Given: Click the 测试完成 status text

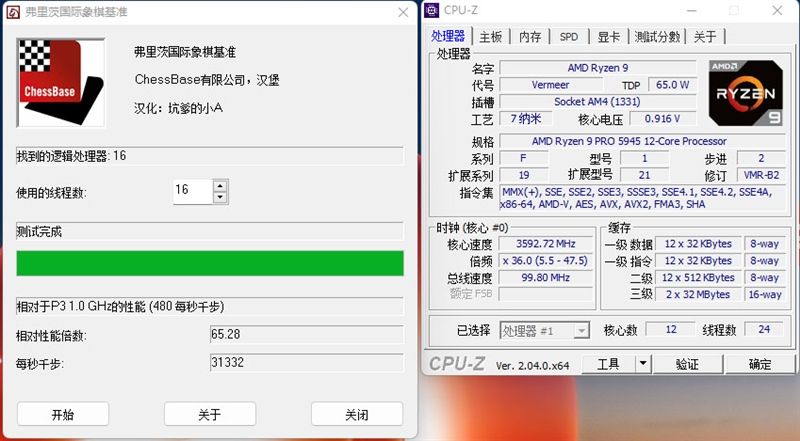Looking at the screenshot, I should click(x=39, y=232).
